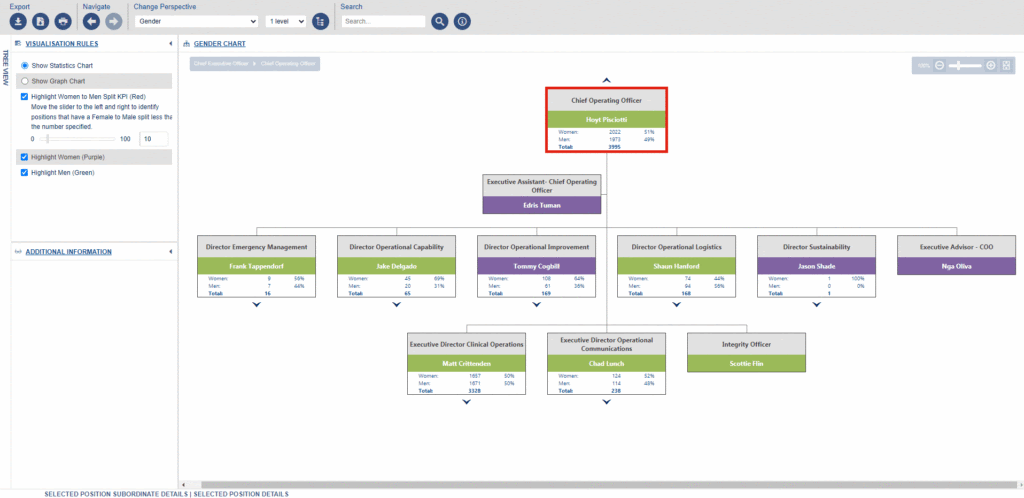Expand chevron below Director Operational Improvement

click(x=536, y=305)
